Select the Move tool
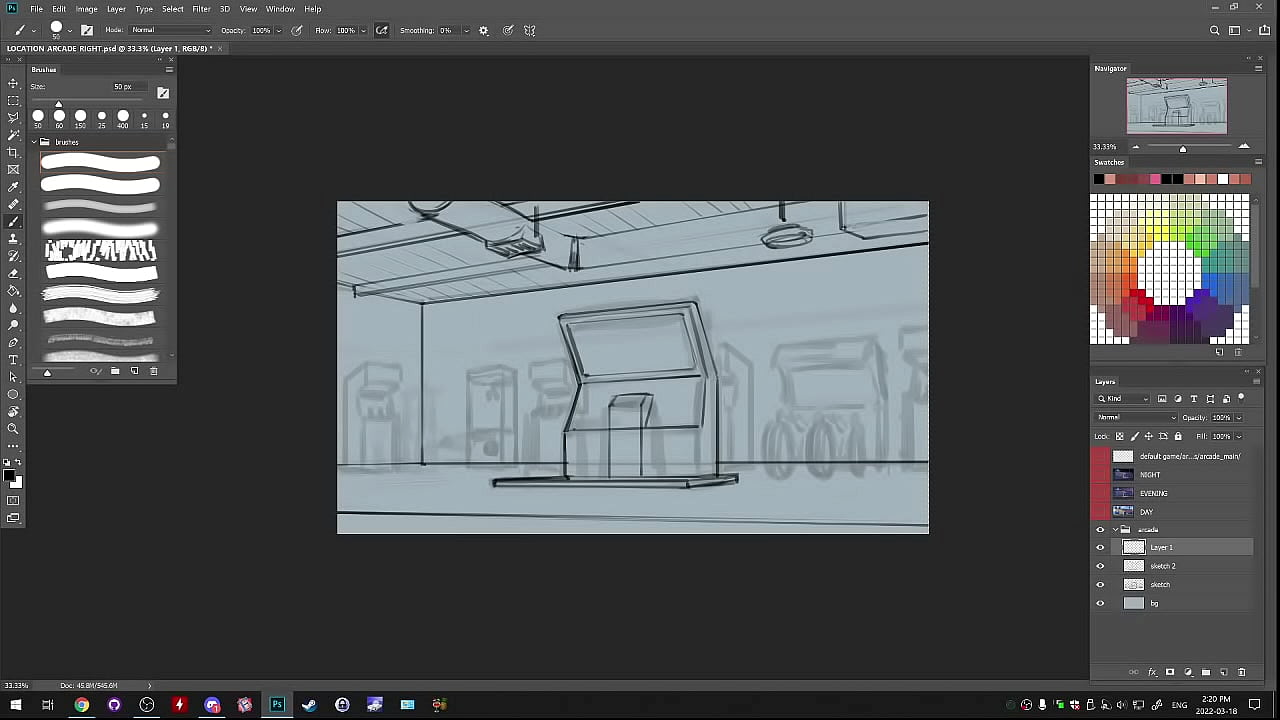The width and height of the screenshot is (1280, 720). (x=13, y=83)
